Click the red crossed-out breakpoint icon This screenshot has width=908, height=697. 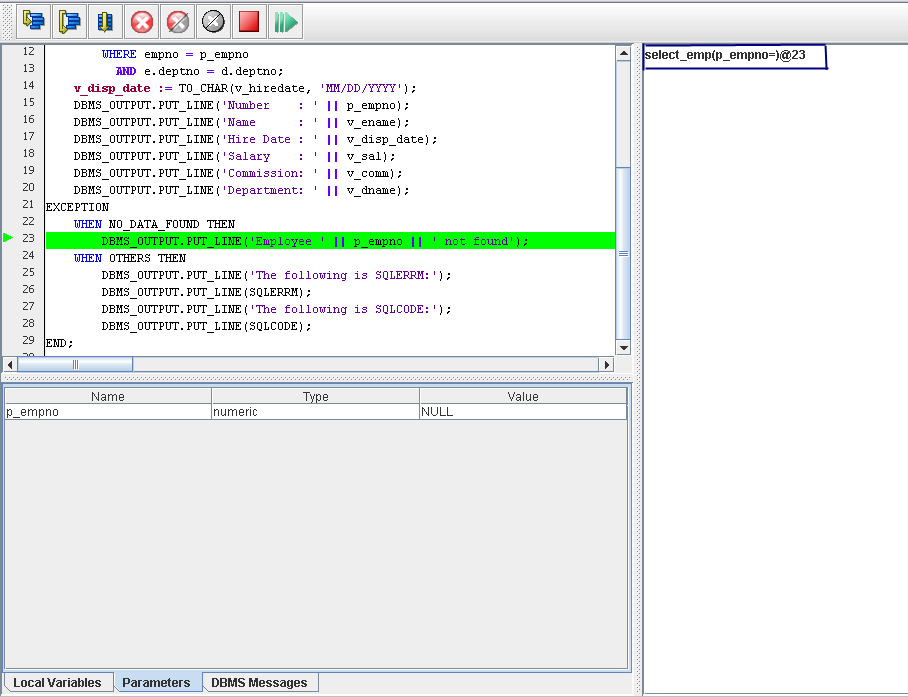(177, 20)
